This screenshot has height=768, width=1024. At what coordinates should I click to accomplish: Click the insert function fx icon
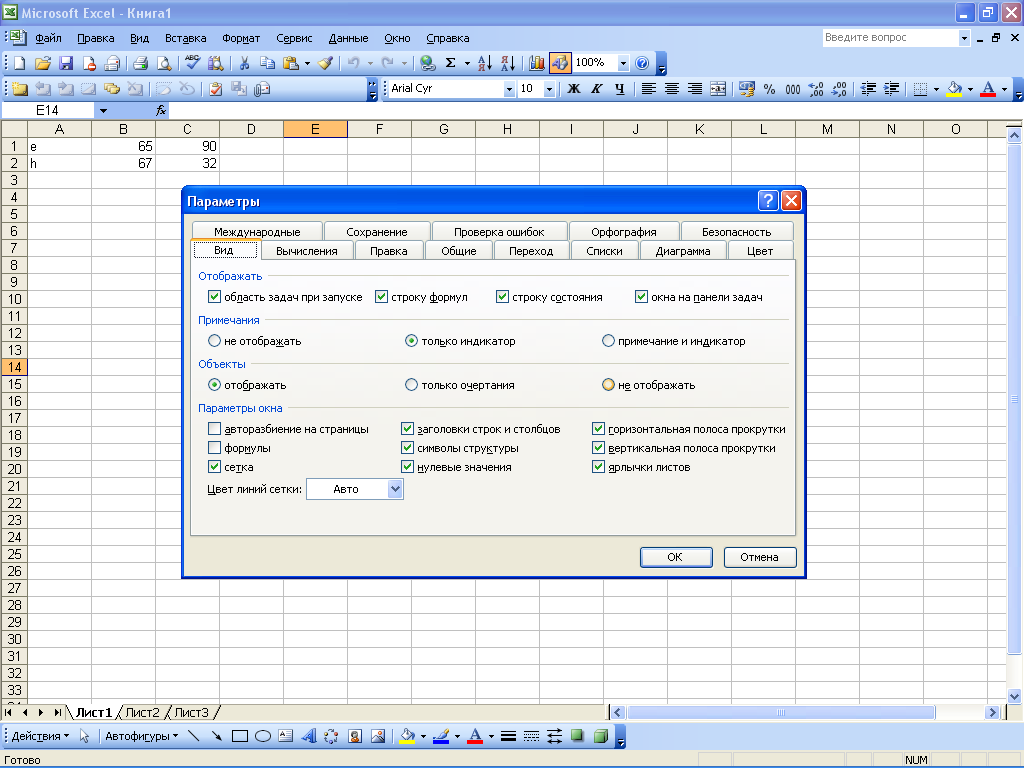coord(161,110)
